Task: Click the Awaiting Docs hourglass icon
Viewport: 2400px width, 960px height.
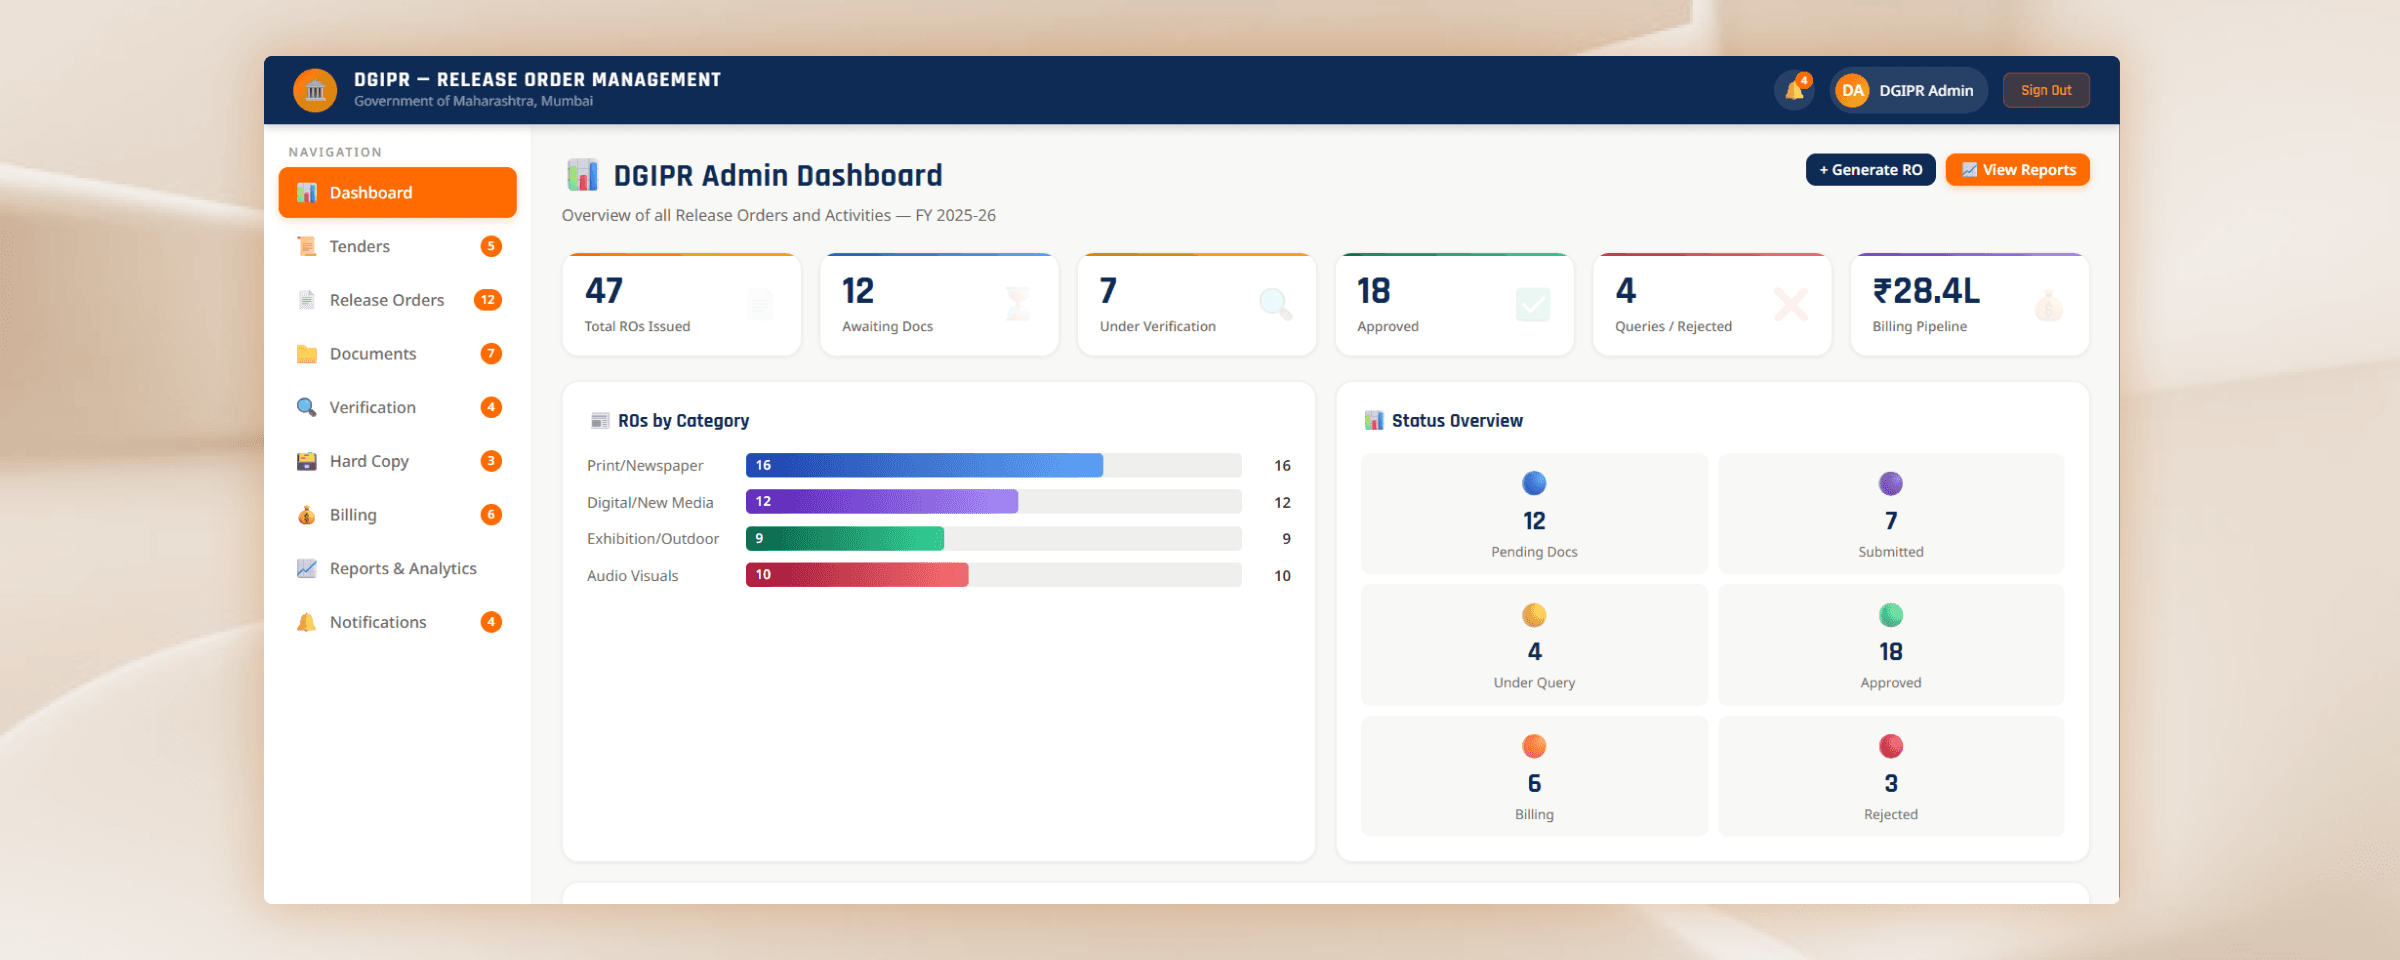Action: [1018, 304]
